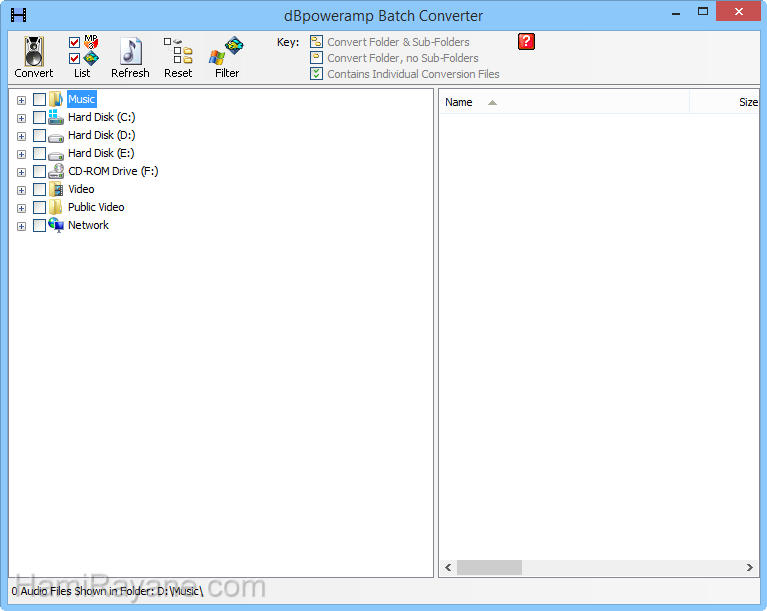Click the Hard Disk (E:) drive icon
The width and height of the screenshot is (767, 611).
tap(56, 155)
